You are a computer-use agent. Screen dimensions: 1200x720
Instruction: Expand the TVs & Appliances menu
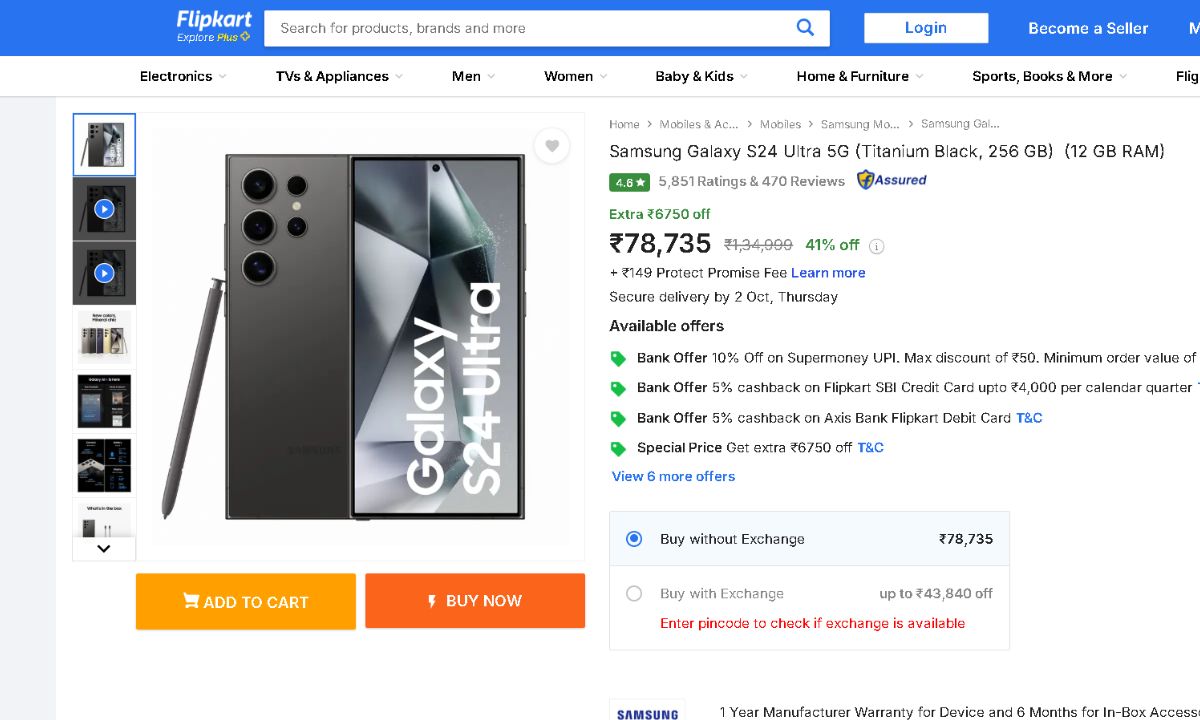pyautogui.click(x=339, y=76)
